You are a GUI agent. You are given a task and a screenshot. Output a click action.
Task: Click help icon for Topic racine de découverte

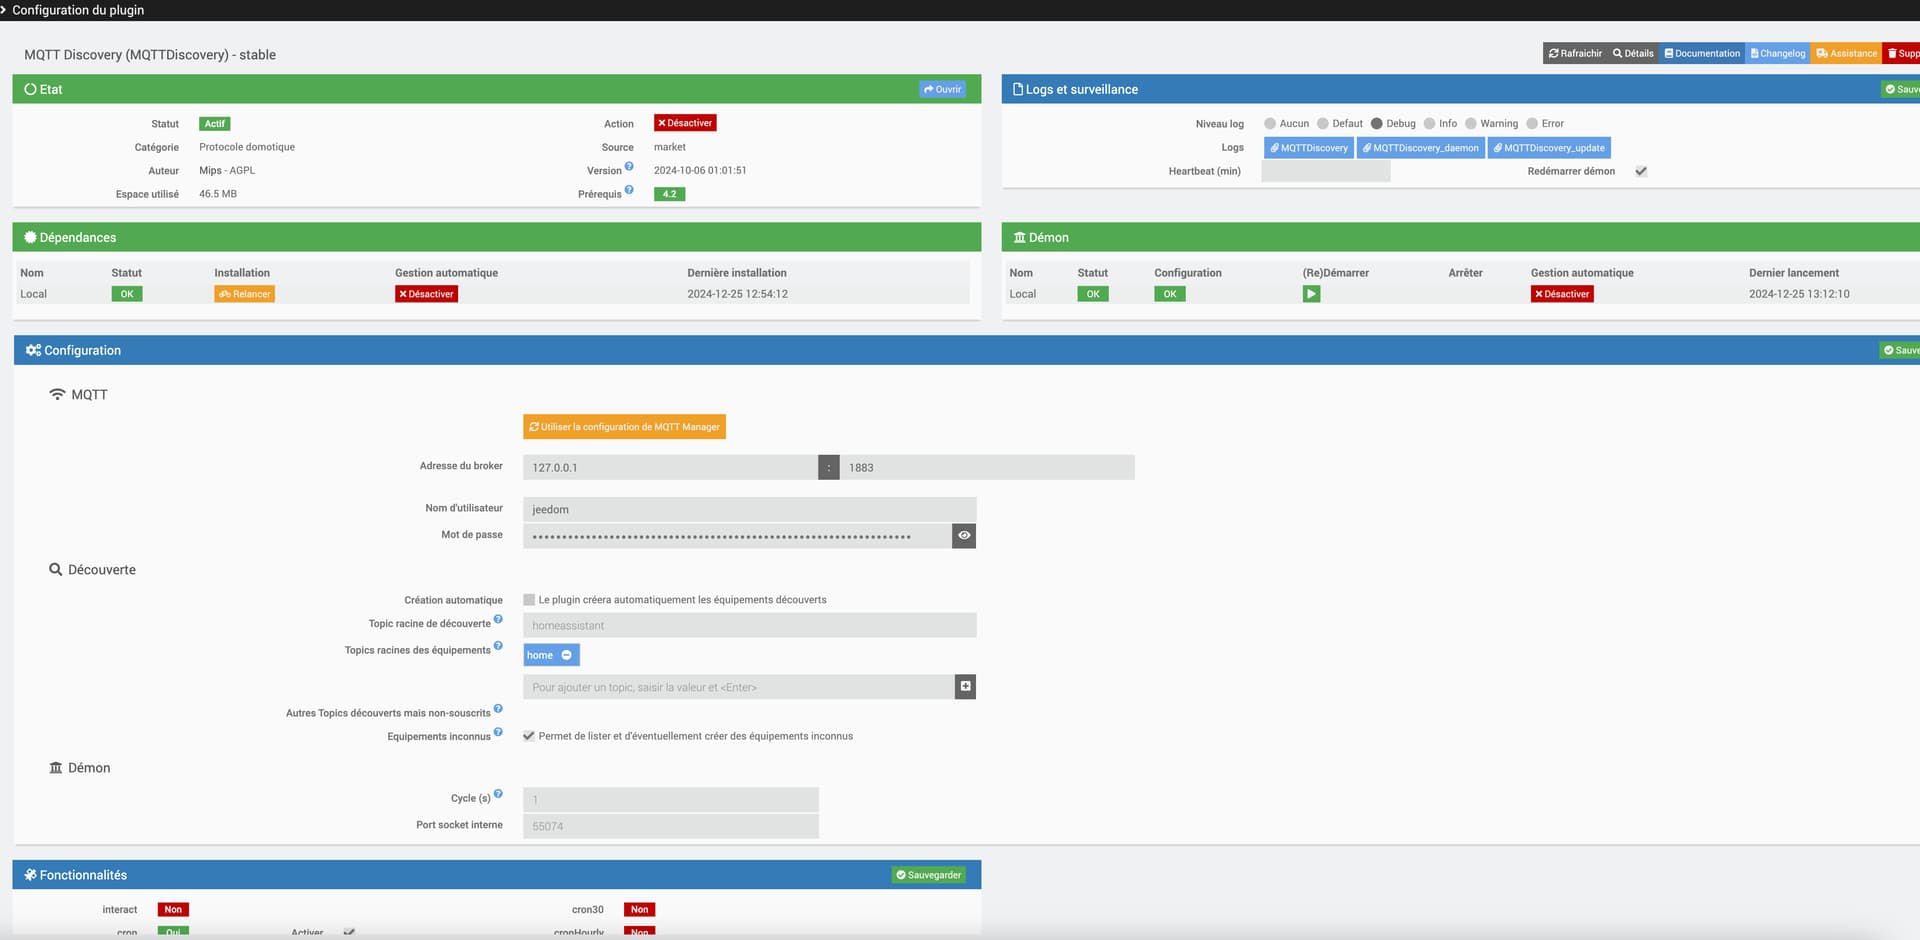[498, 619]
